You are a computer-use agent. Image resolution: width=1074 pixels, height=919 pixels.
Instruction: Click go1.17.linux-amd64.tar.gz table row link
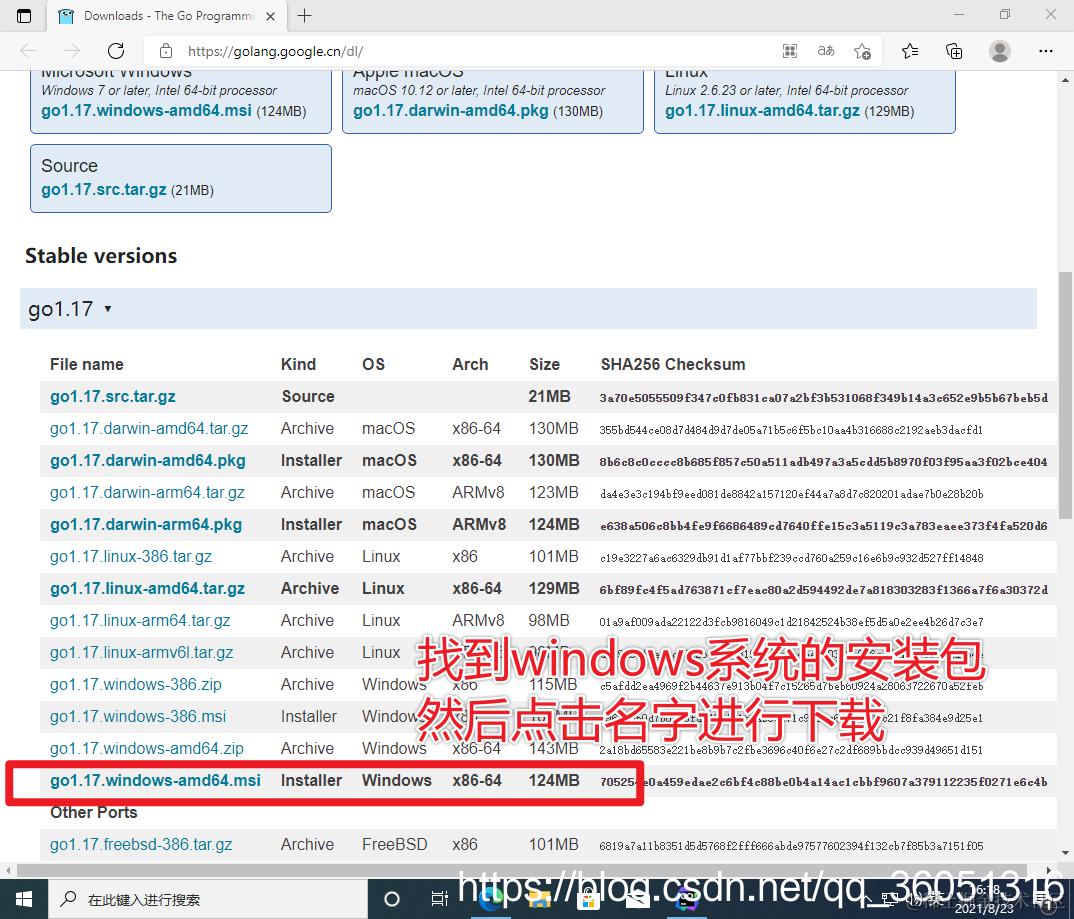(147, 589)
